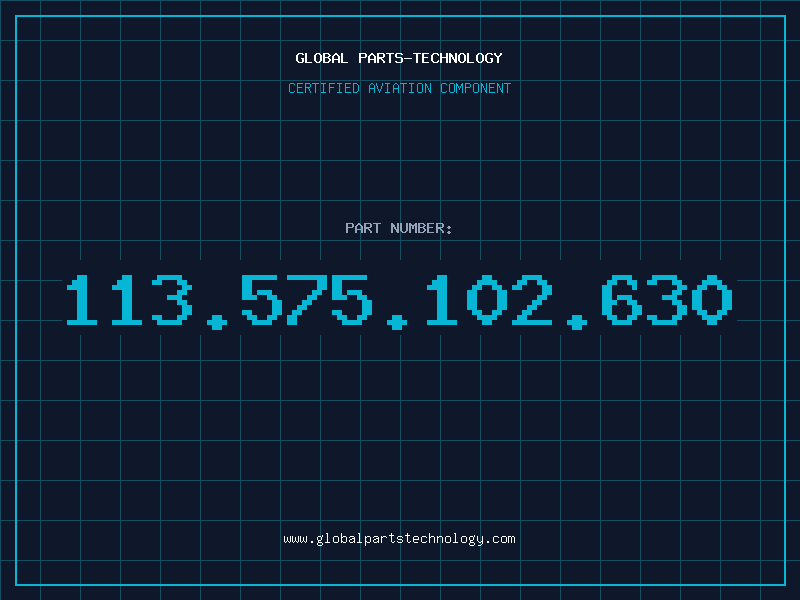Click the GLOBAL PARTS-TECHNOLOGY heading
Image resolution: width=800 pixels, height=600 pixels.
pyautogui.click(x=399, y=58)
